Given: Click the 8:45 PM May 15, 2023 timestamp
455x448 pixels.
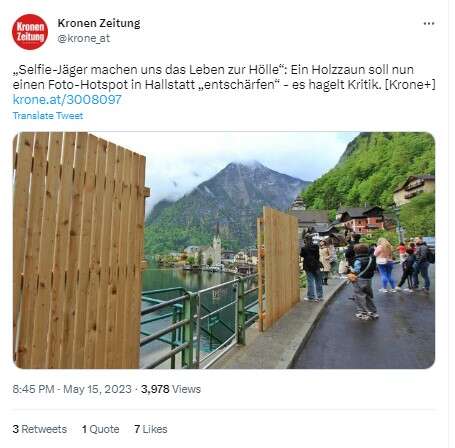Looking at the screenshot, I should tap(72, 389).
